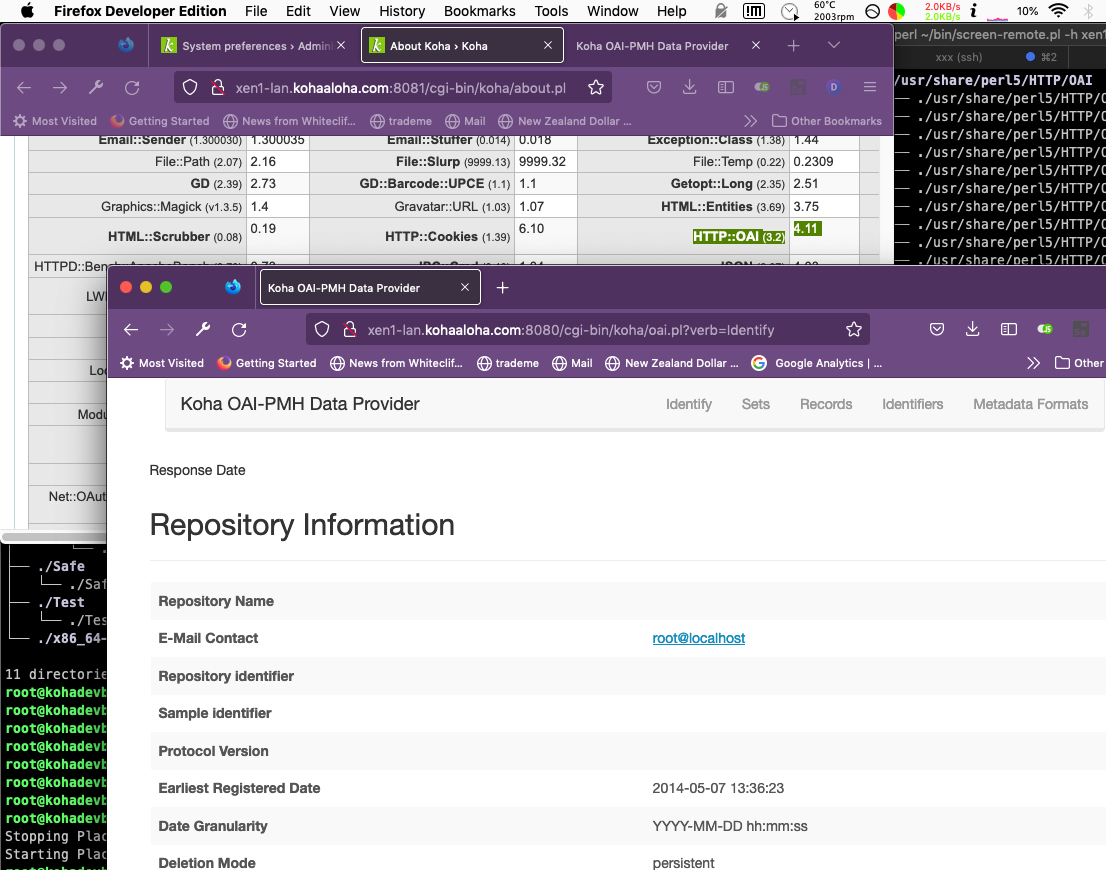Viewport: 1106px width, 870px height.
Task: Show sidebars in the OAI-PMH window
Action: pyautogui.click(x=1009, y=330)
